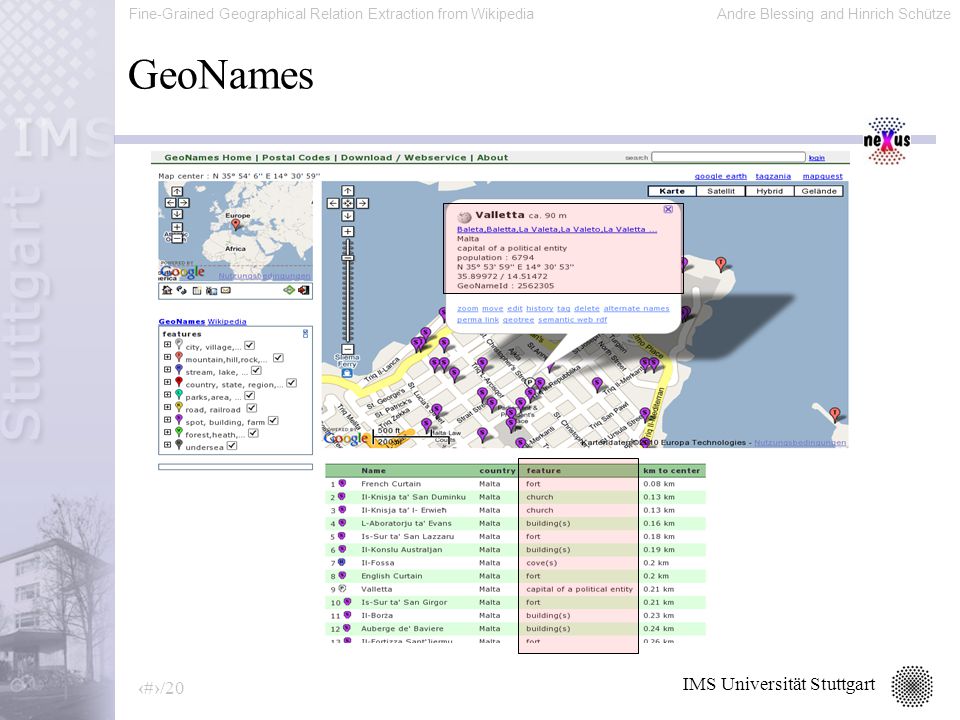The height and width of the screenshot is (720, 960).
Task: Pan the main map down
Action: (348, 216)
